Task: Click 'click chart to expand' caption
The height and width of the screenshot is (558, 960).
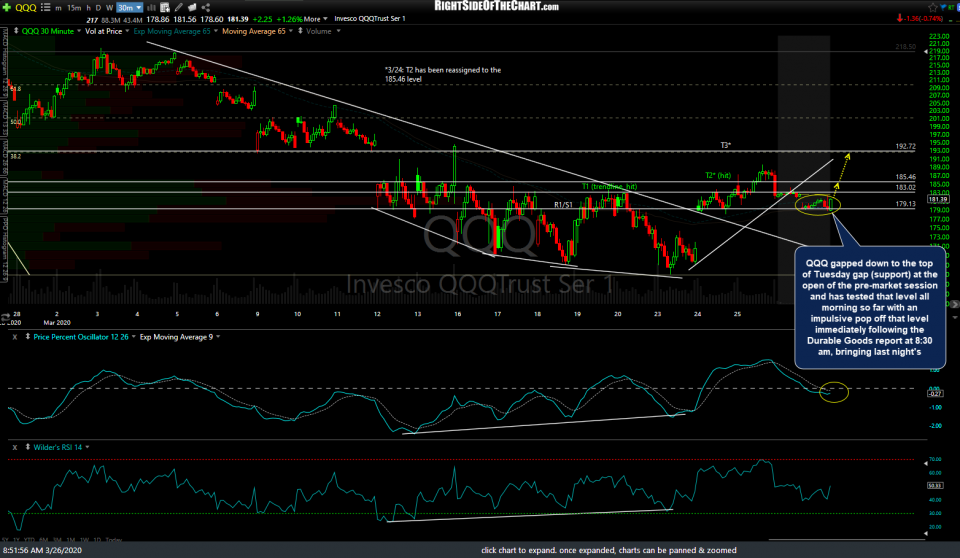Action: tap(609, 550)
